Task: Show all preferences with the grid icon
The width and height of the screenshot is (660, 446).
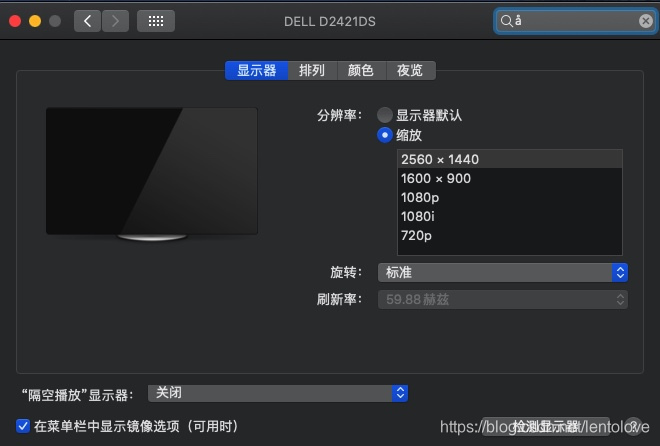Action: click(156, 21)
